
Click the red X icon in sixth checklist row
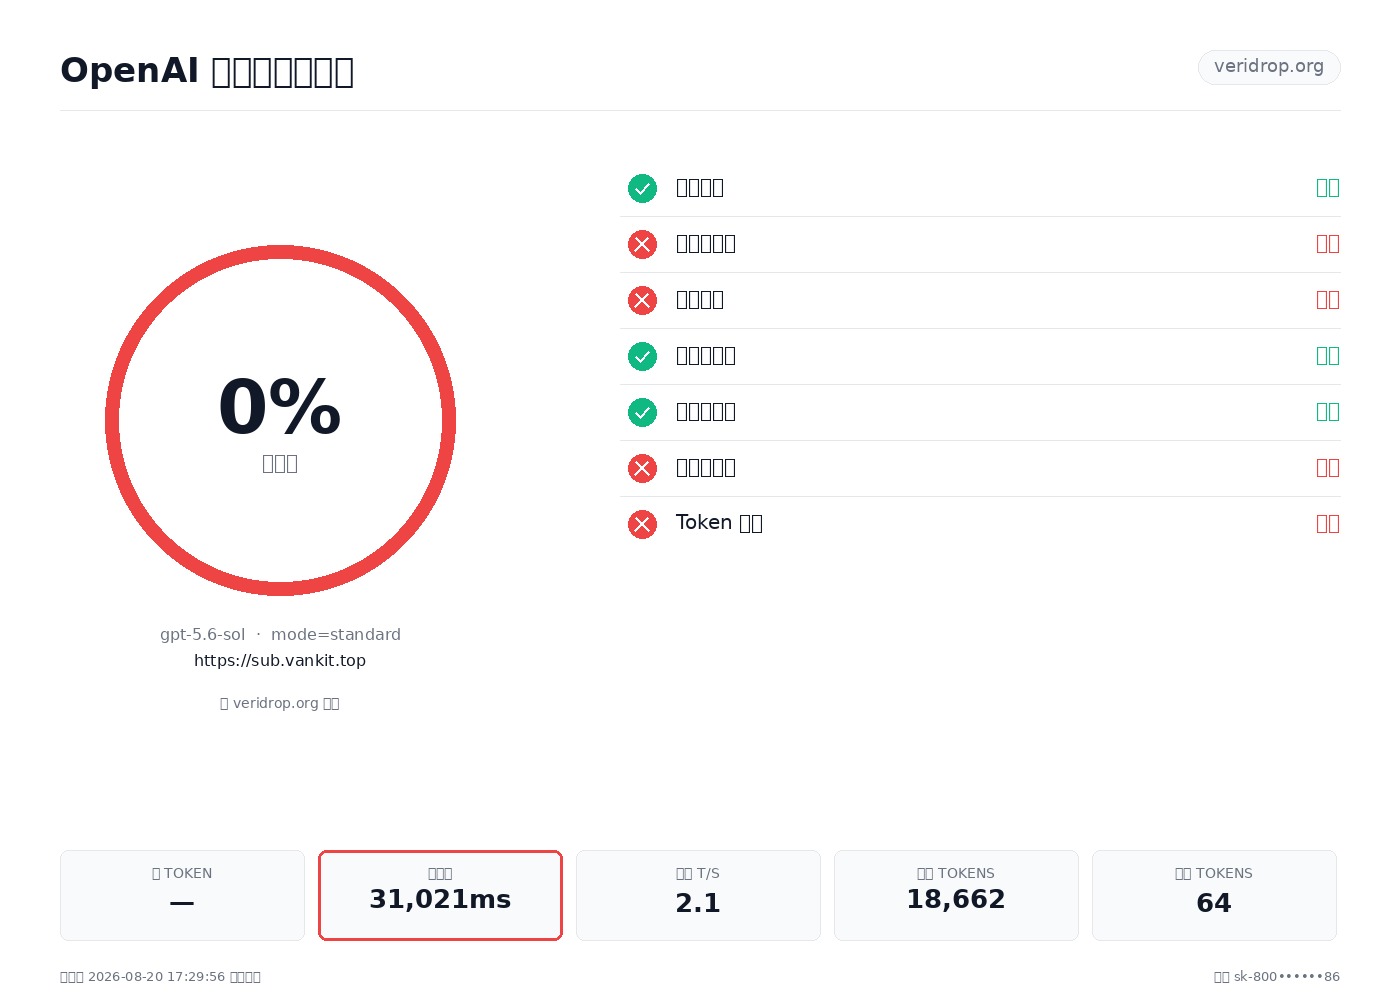[642, 468]
